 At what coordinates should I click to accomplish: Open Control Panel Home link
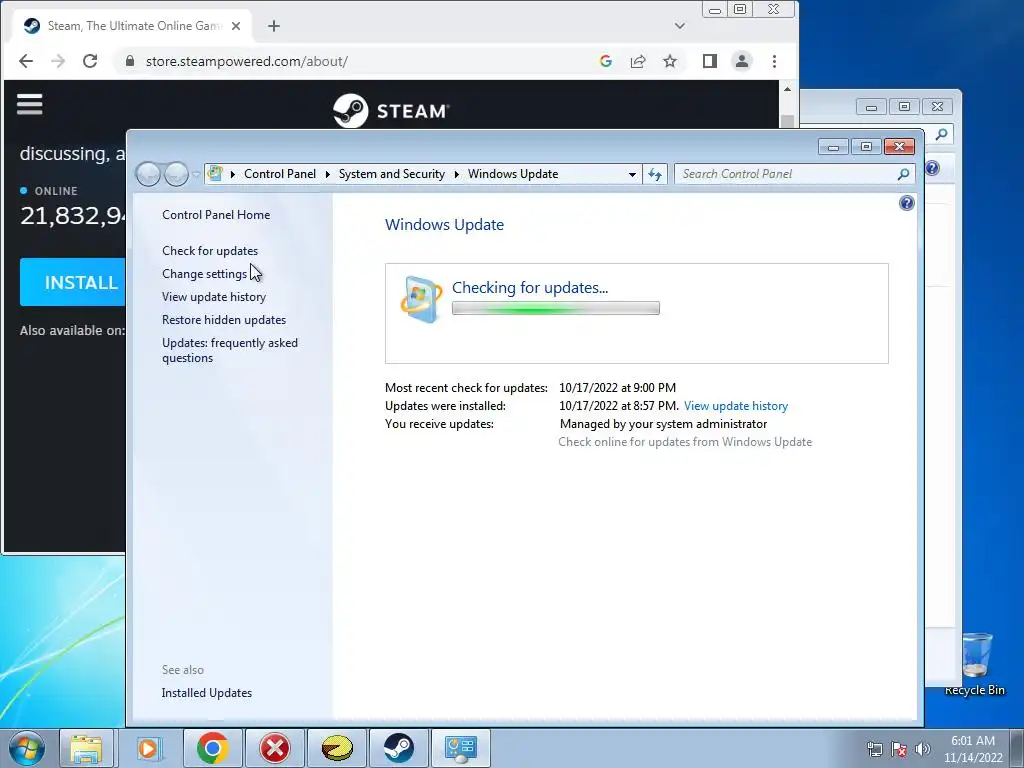pos(216,215)
